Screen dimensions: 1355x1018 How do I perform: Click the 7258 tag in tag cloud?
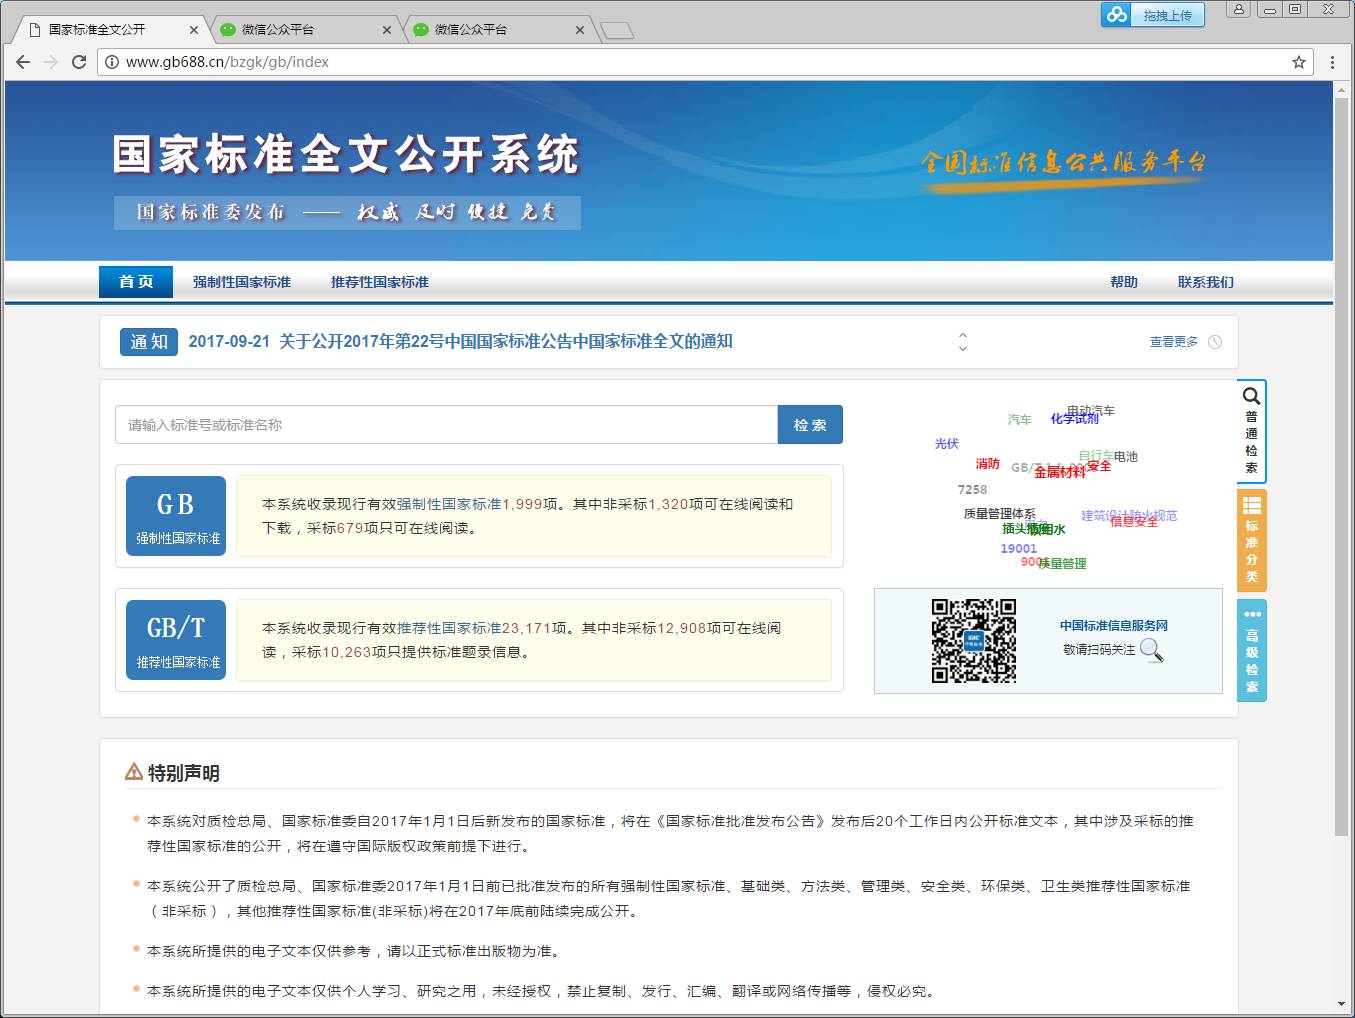coord(972,490)
